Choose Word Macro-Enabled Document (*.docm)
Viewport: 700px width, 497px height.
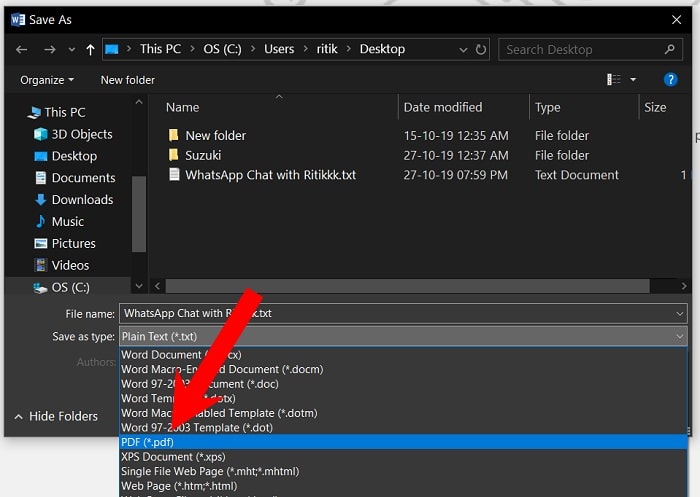(403, 369)
